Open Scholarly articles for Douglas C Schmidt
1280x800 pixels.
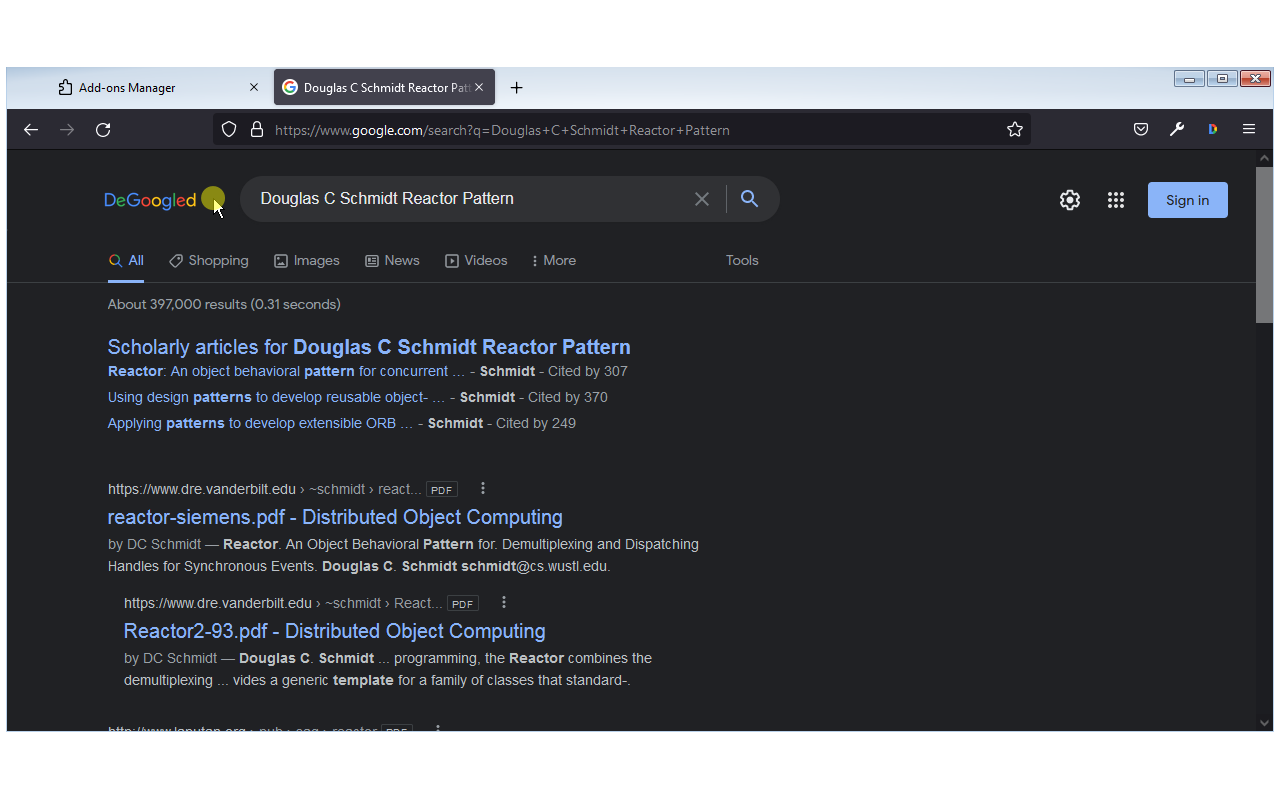coord(369,347)
